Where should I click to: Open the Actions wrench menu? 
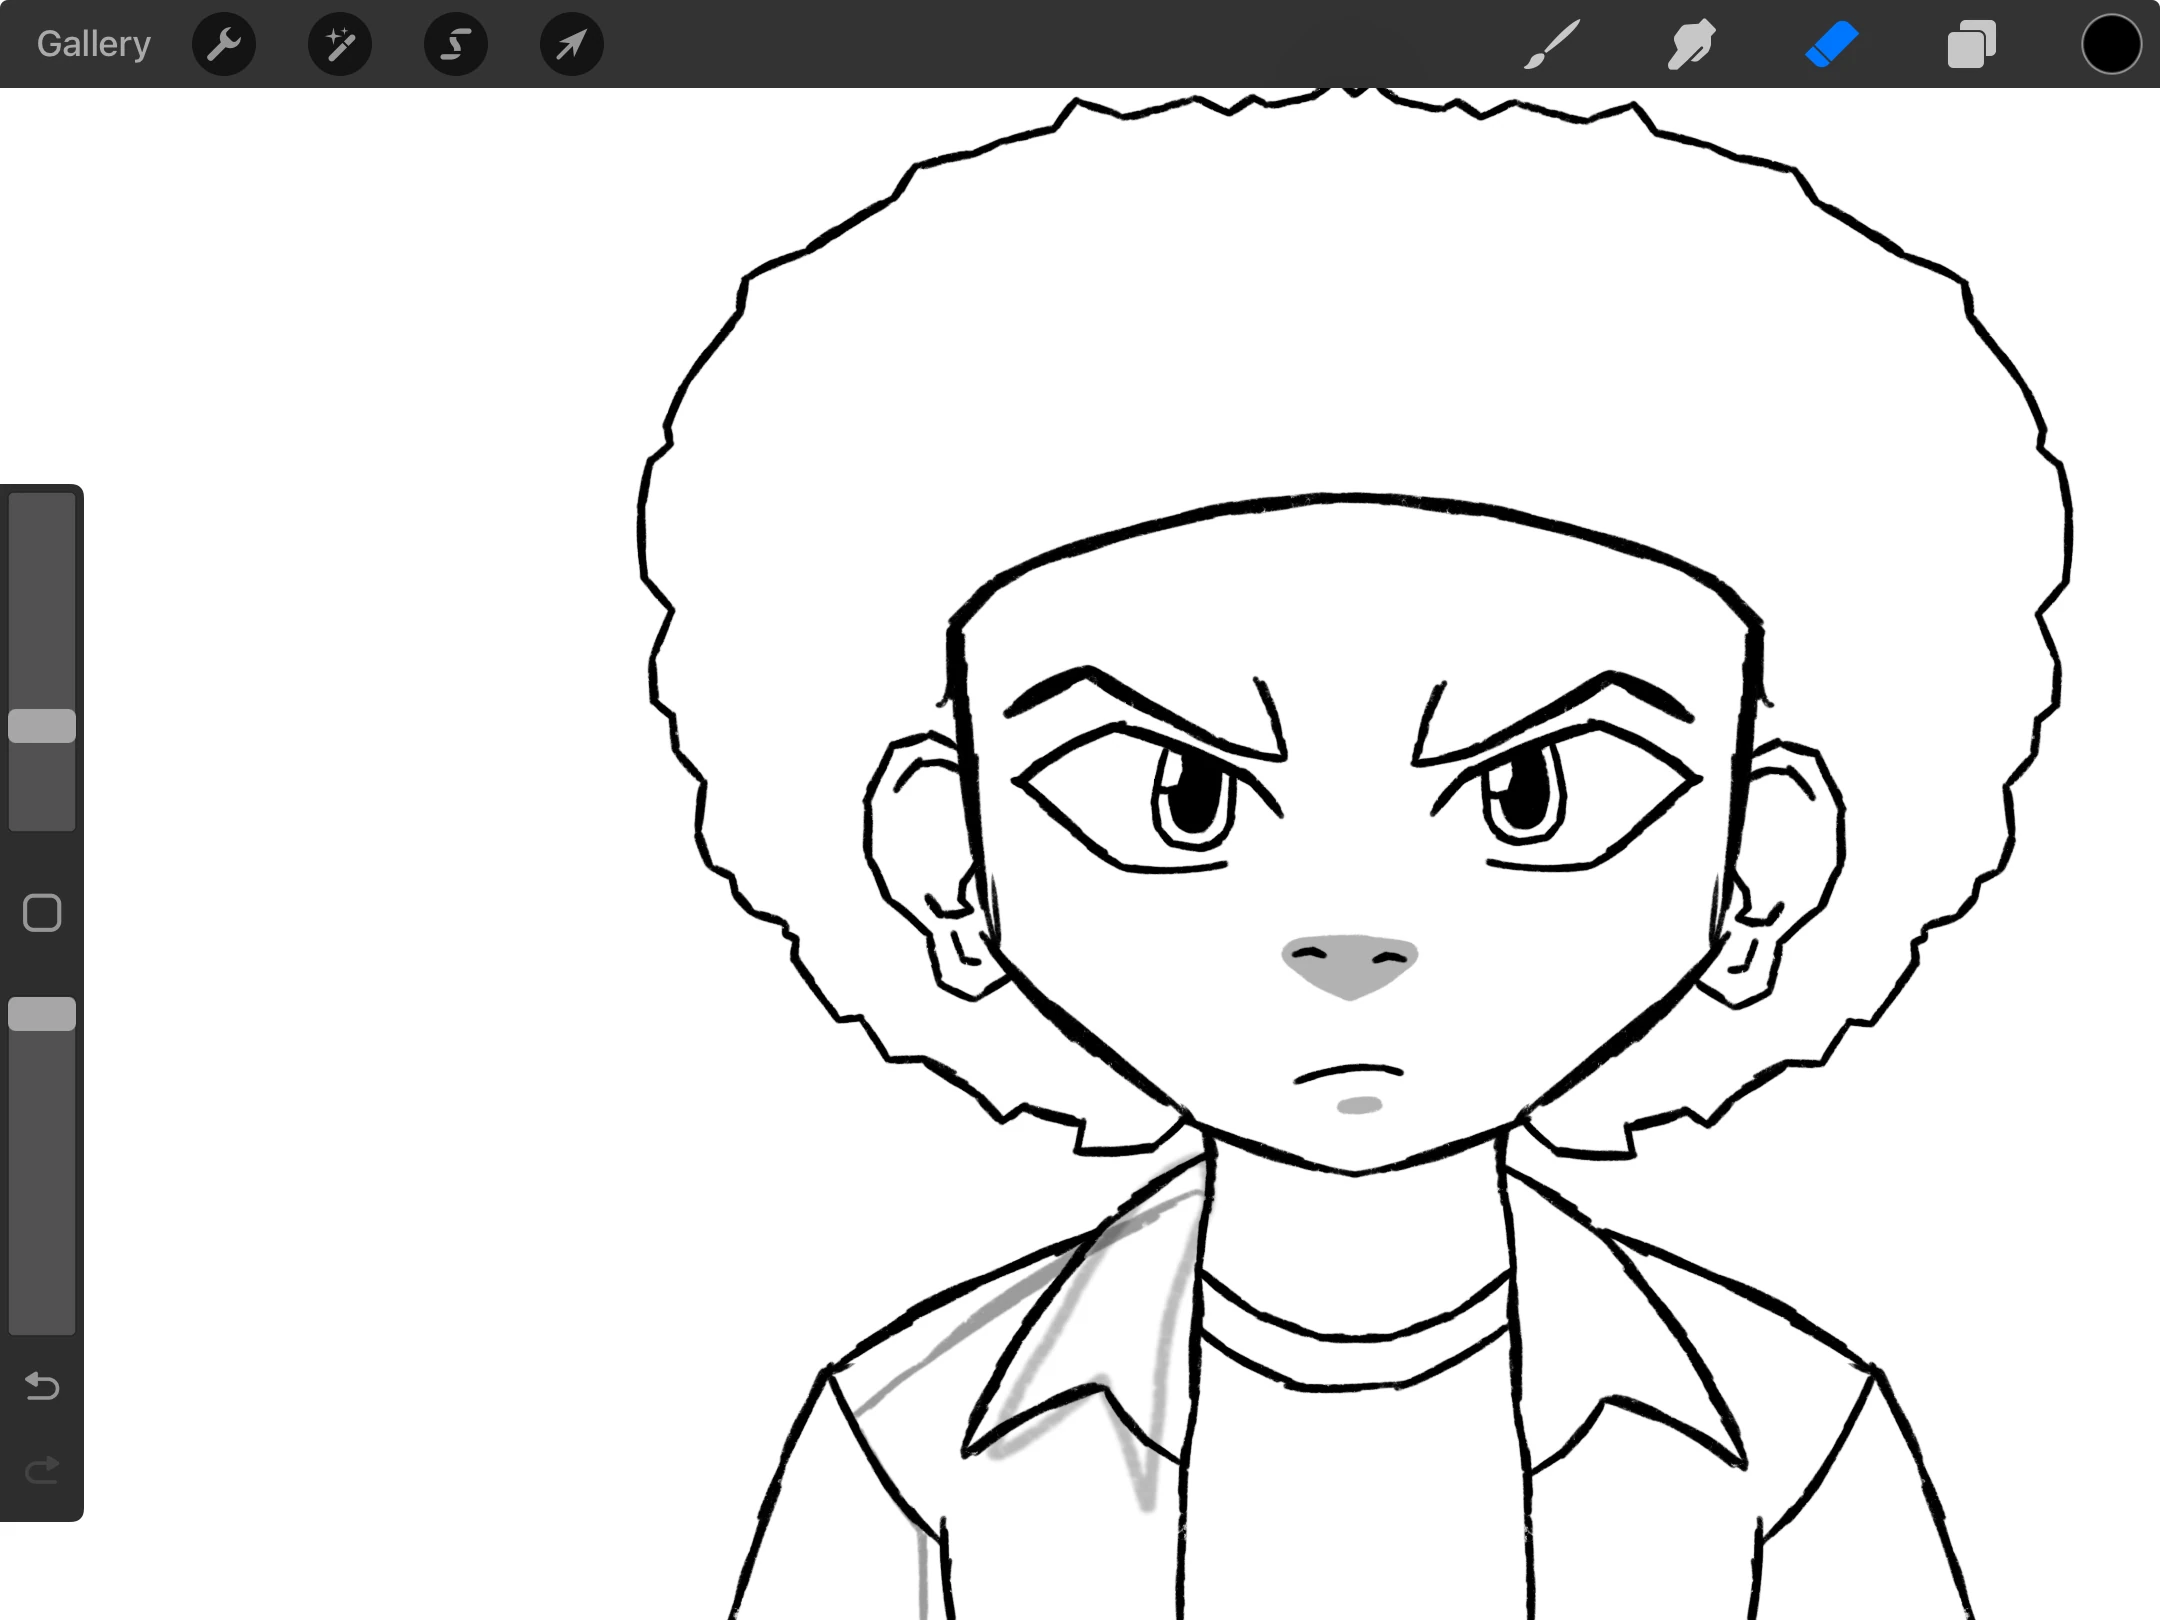point(224,45)
